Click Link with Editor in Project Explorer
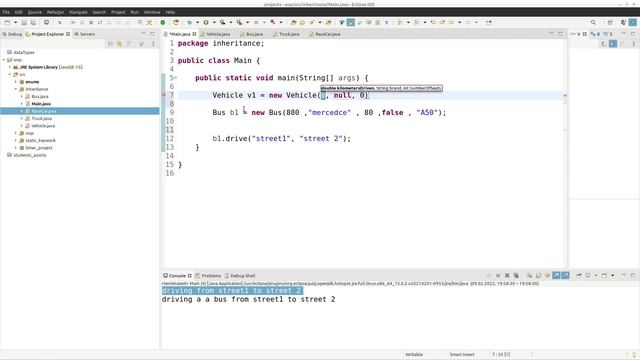This screenshot has width=640, height=360. point(119,44)
